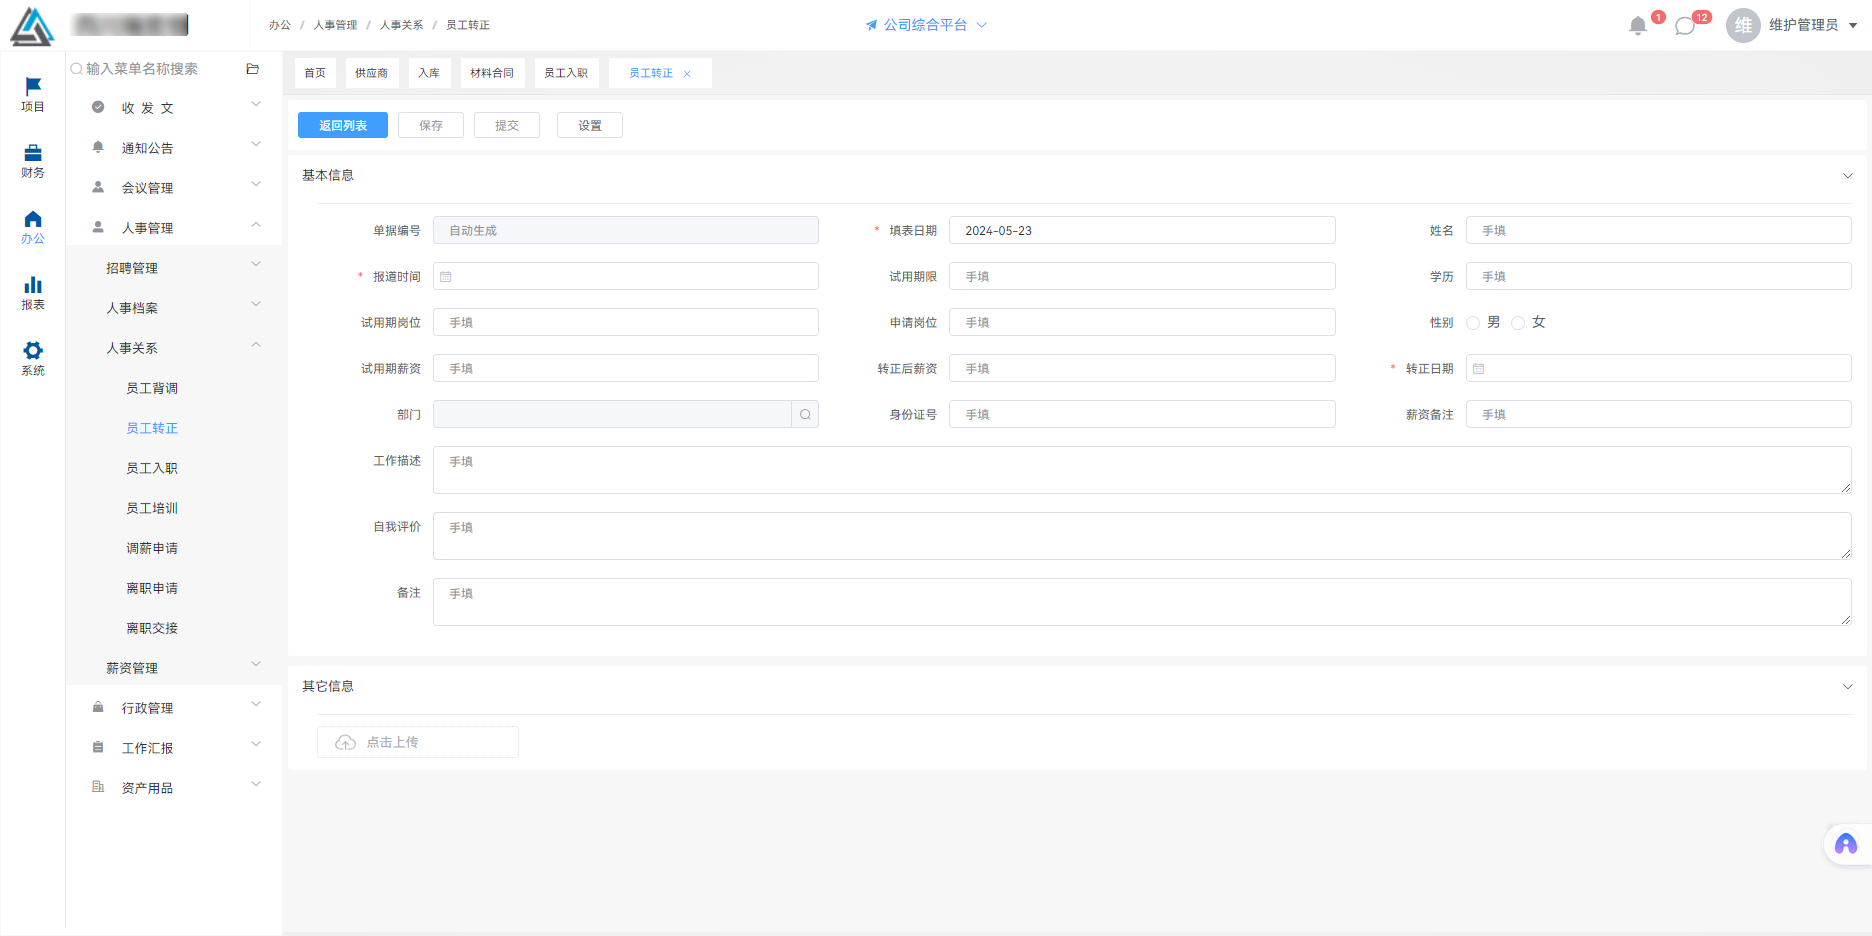Viewport: 1872px width, 936px height.
Task: Select 女 for 性别
Action: pyautogui.click(x=1518, y=323)
